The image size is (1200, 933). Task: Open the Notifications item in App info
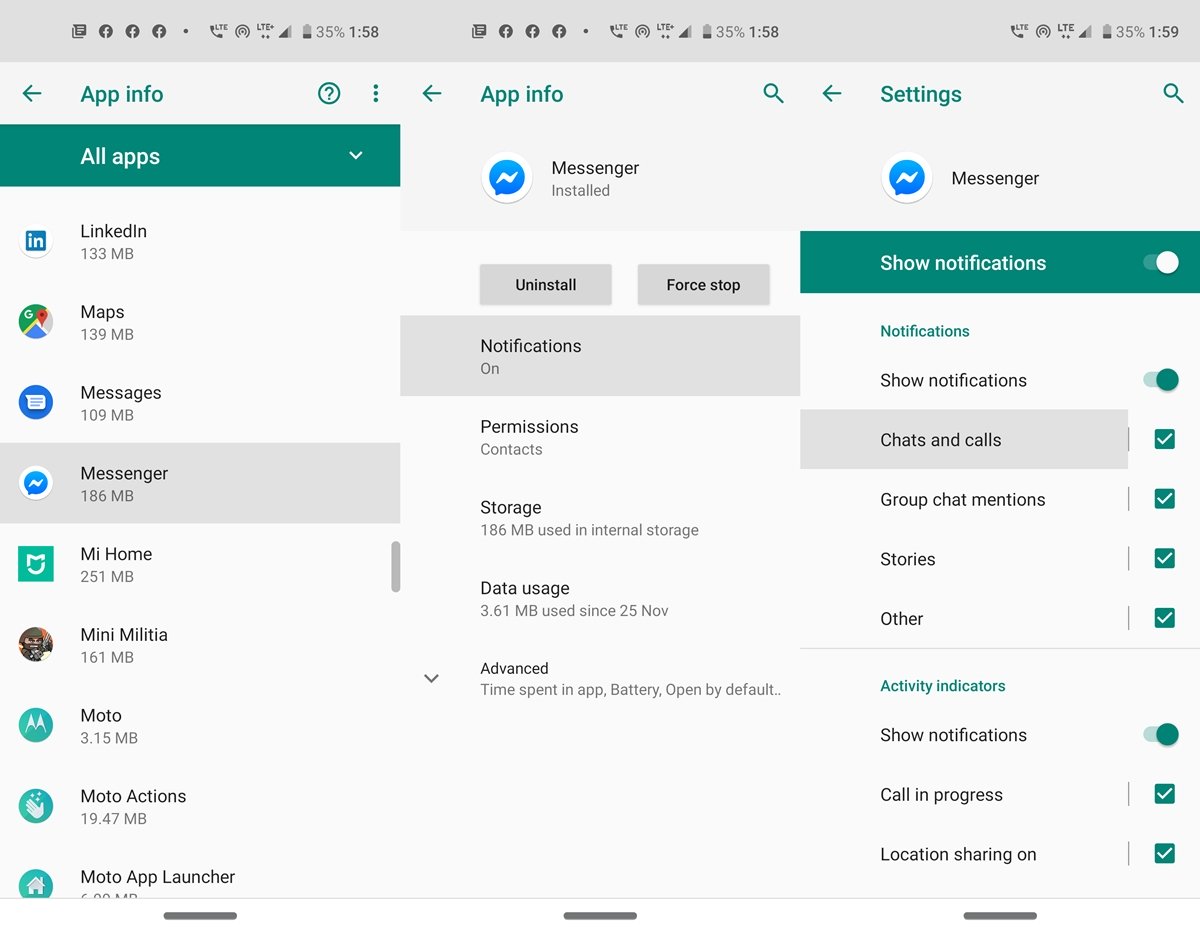click(x=600, y=356)
